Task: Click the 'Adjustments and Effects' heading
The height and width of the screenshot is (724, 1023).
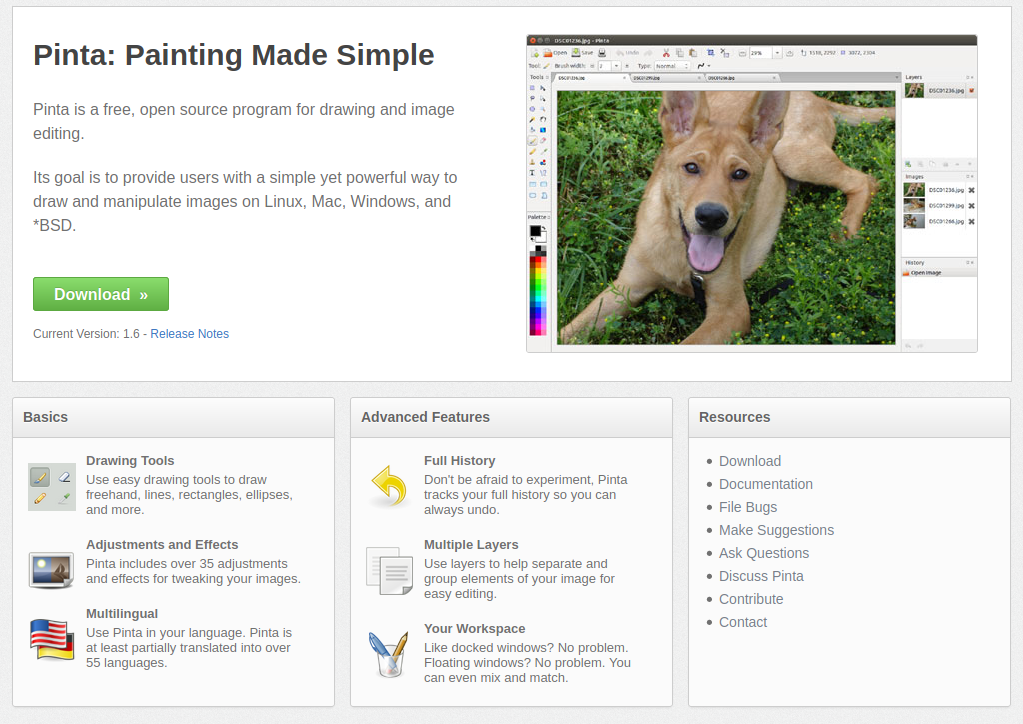Action: (162, 545)
